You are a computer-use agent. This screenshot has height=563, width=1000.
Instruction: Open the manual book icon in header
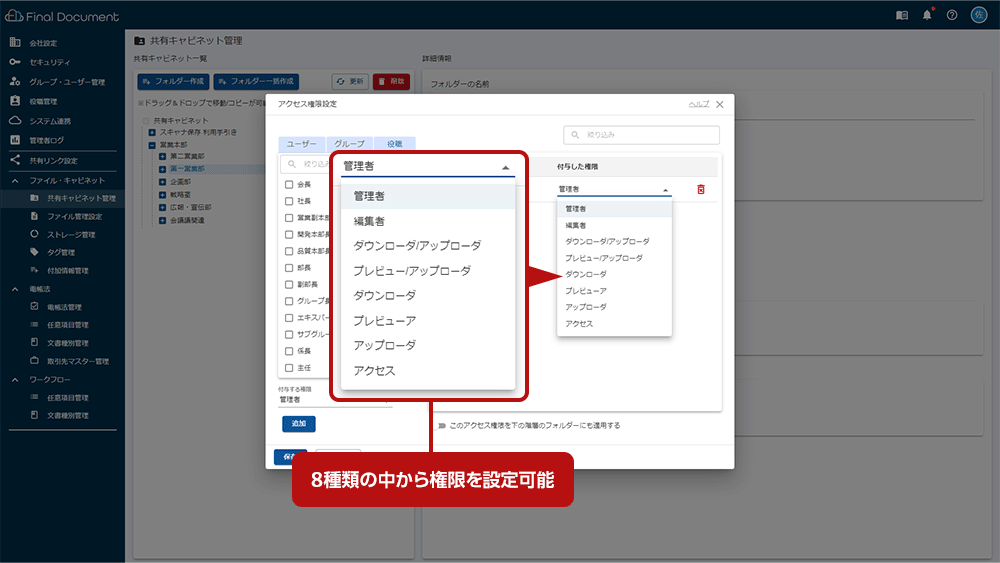tap(902, 15)
